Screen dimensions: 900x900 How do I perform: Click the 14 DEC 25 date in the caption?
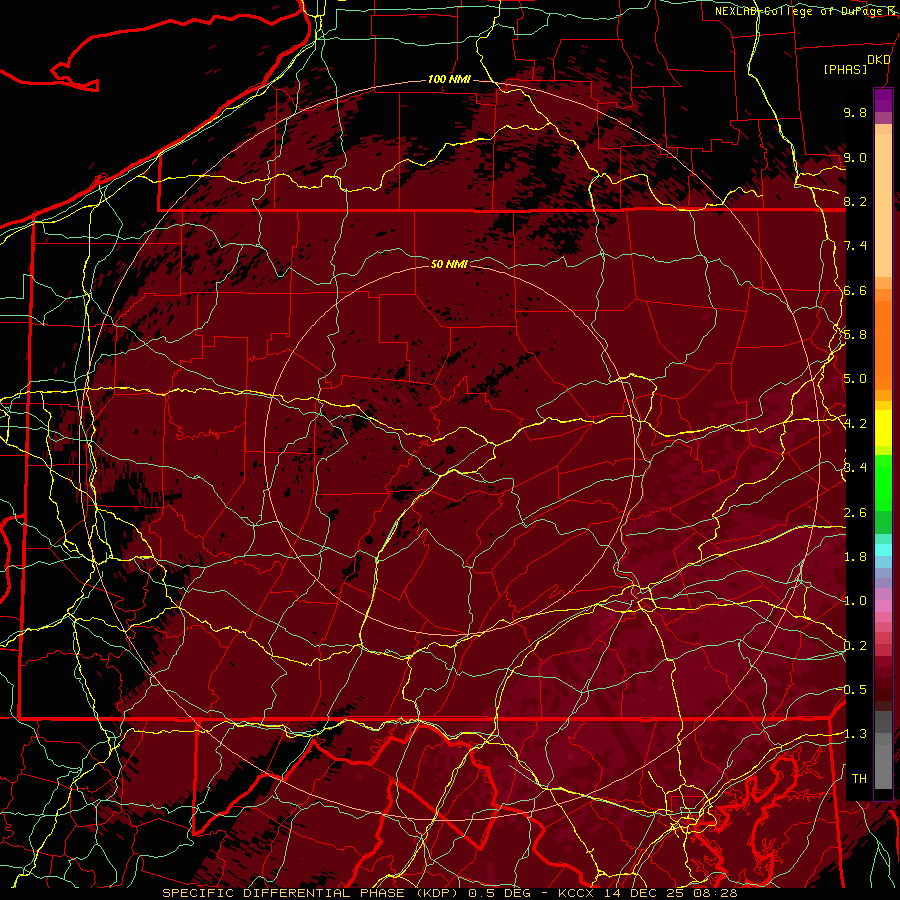[x=643, y=893]
